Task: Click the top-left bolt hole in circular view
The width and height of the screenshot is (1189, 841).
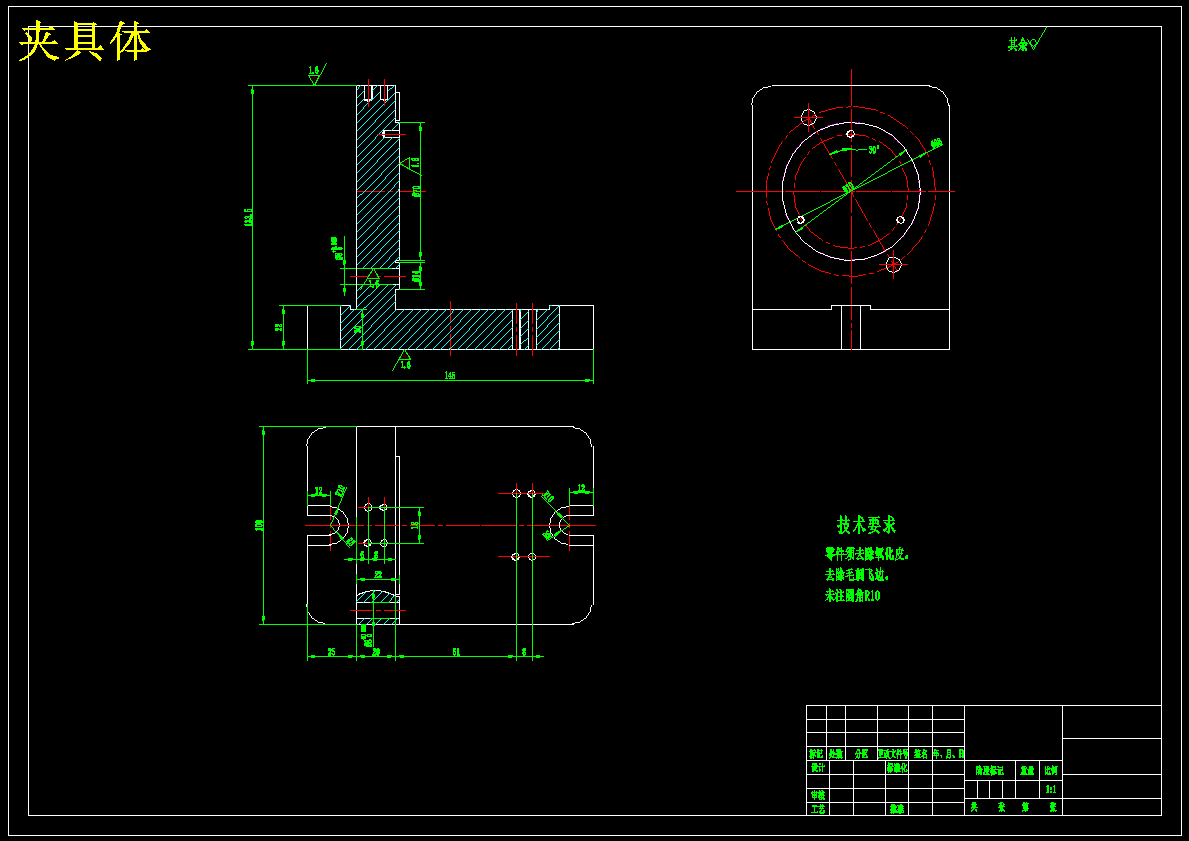Action: 808,118
